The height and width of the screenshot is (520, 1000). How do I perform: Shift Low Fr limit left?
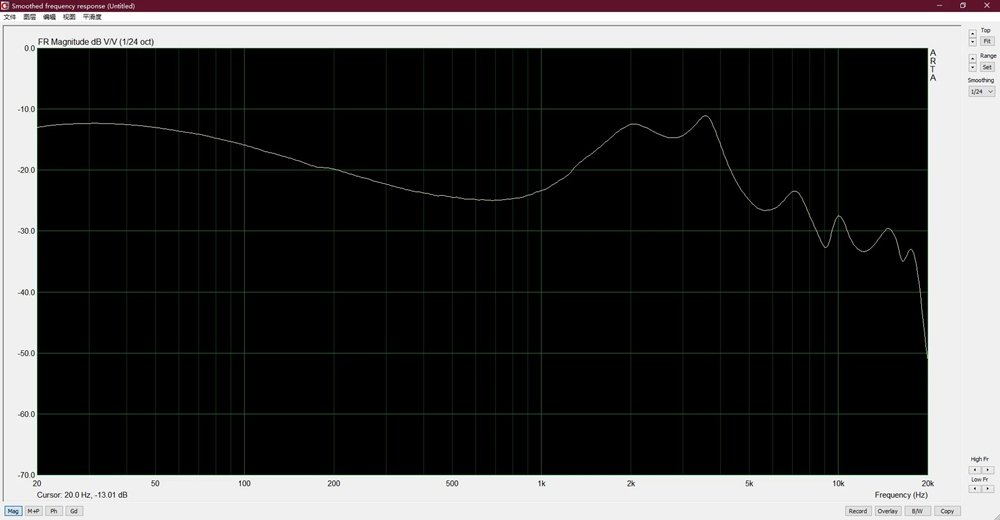(x=974, y=489)
